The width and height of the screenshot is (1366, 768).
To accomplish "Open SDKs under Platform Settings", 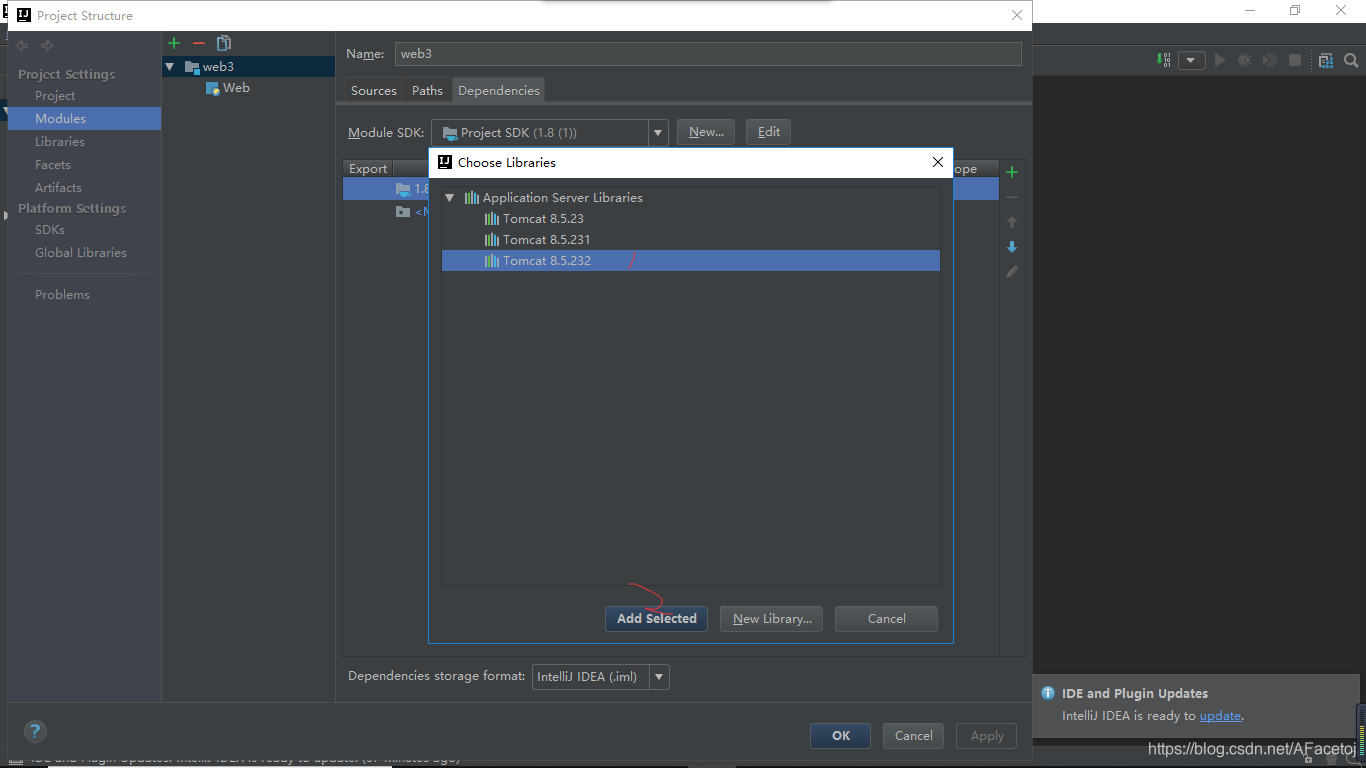I will click(x=50, y=230).
